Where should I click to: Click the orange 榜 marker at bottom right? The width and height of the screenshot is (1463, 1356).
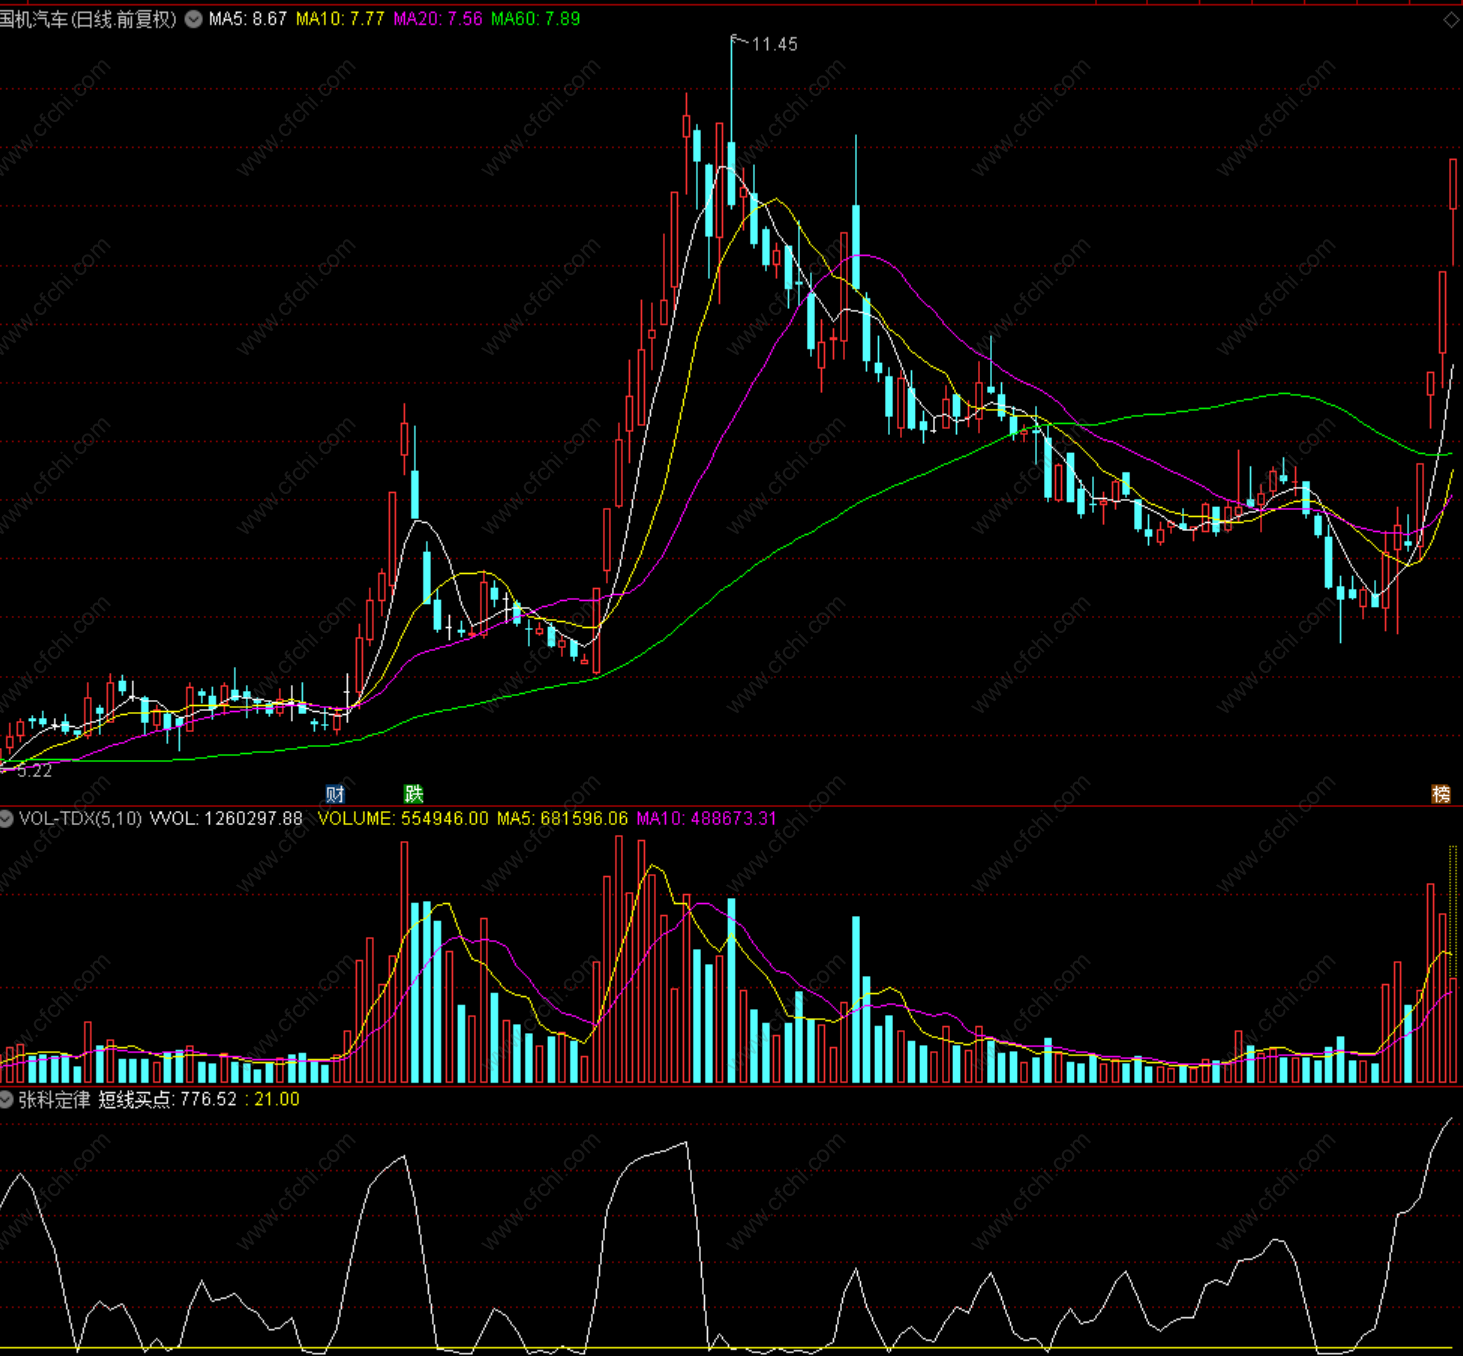[1441, 794]
